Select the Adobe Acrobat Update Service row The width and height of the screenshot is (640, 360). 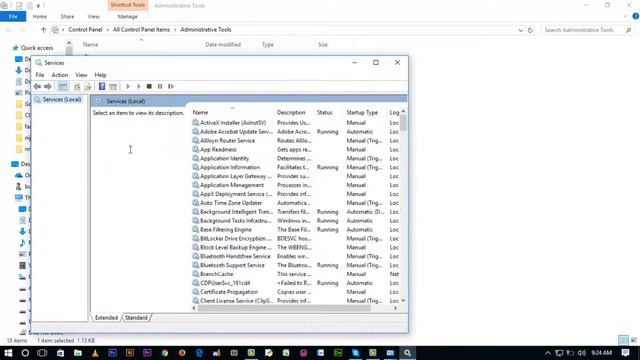point(296,131)
